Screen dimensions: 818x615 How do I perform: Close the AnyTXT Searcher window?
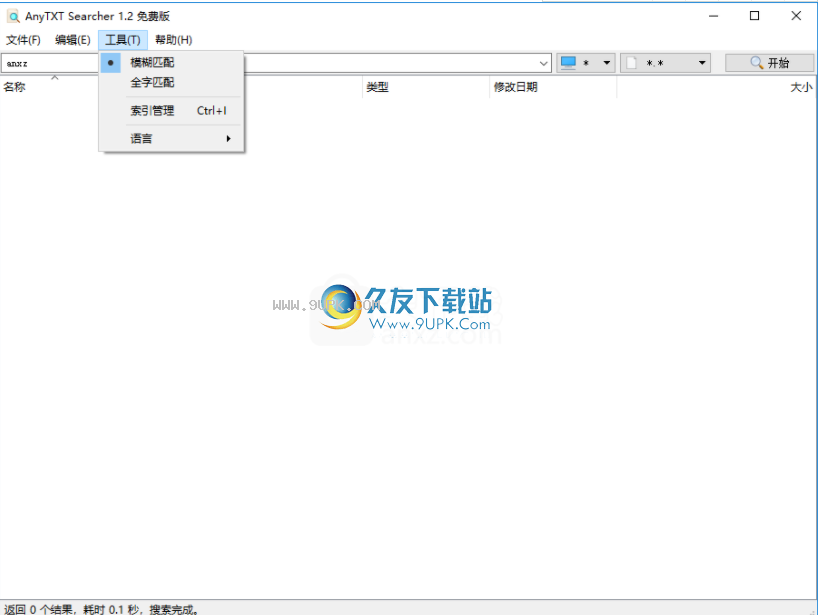click(x=796, y=16)
